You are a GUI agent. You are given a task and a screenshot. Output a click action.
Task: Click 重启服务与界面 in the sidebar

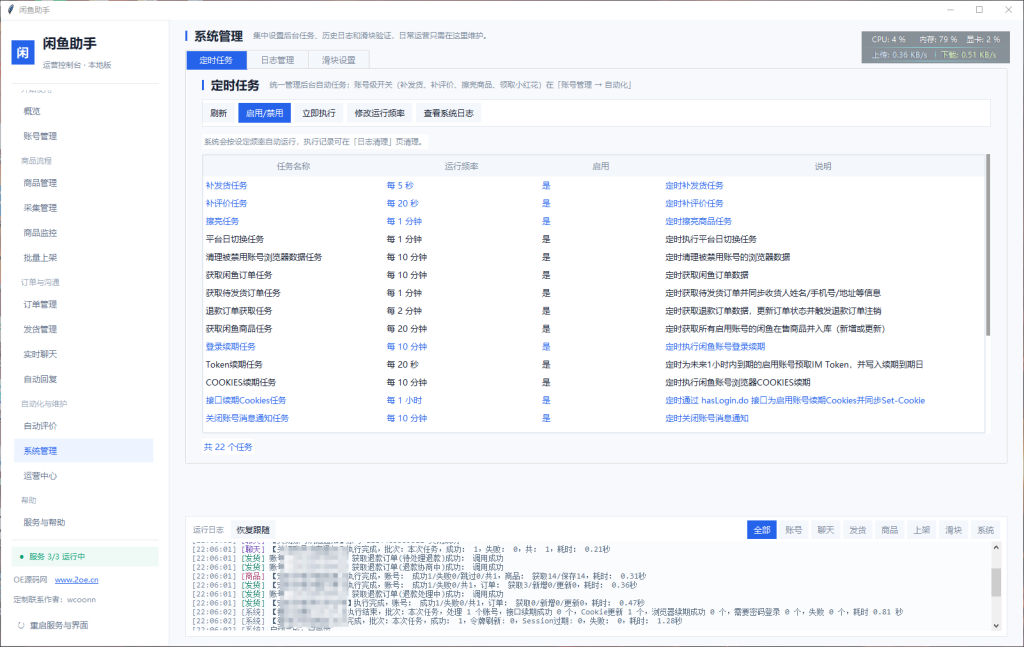pyautogui.click(x=59, y=625)
